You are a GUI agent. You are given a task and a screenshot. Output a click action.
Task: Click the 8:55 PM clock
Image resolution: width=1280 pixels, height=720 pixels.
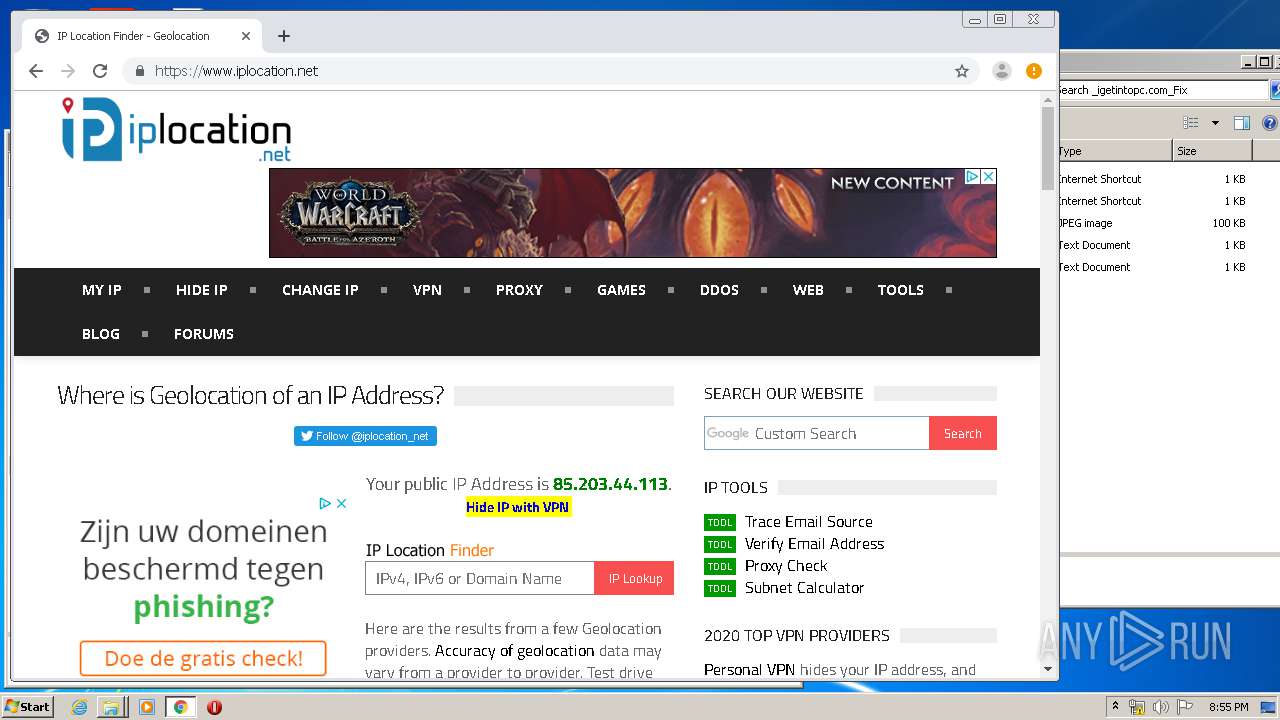1229,707
